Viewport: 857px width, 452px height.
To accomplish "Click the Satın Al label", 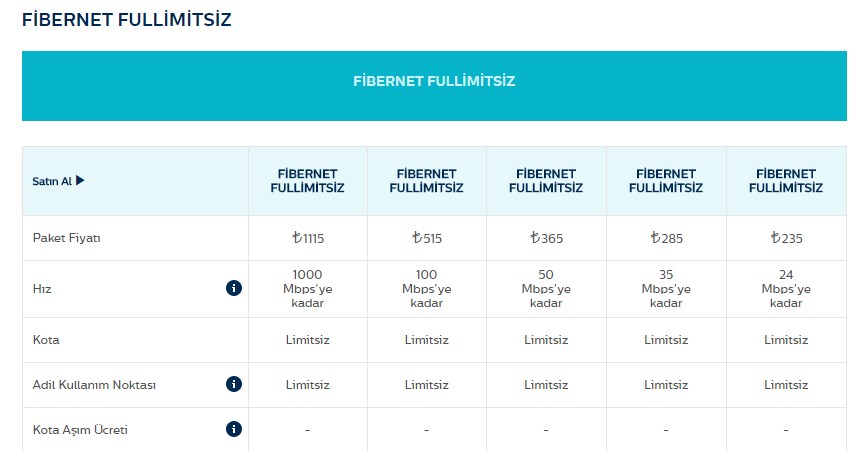I will point(53,181).
